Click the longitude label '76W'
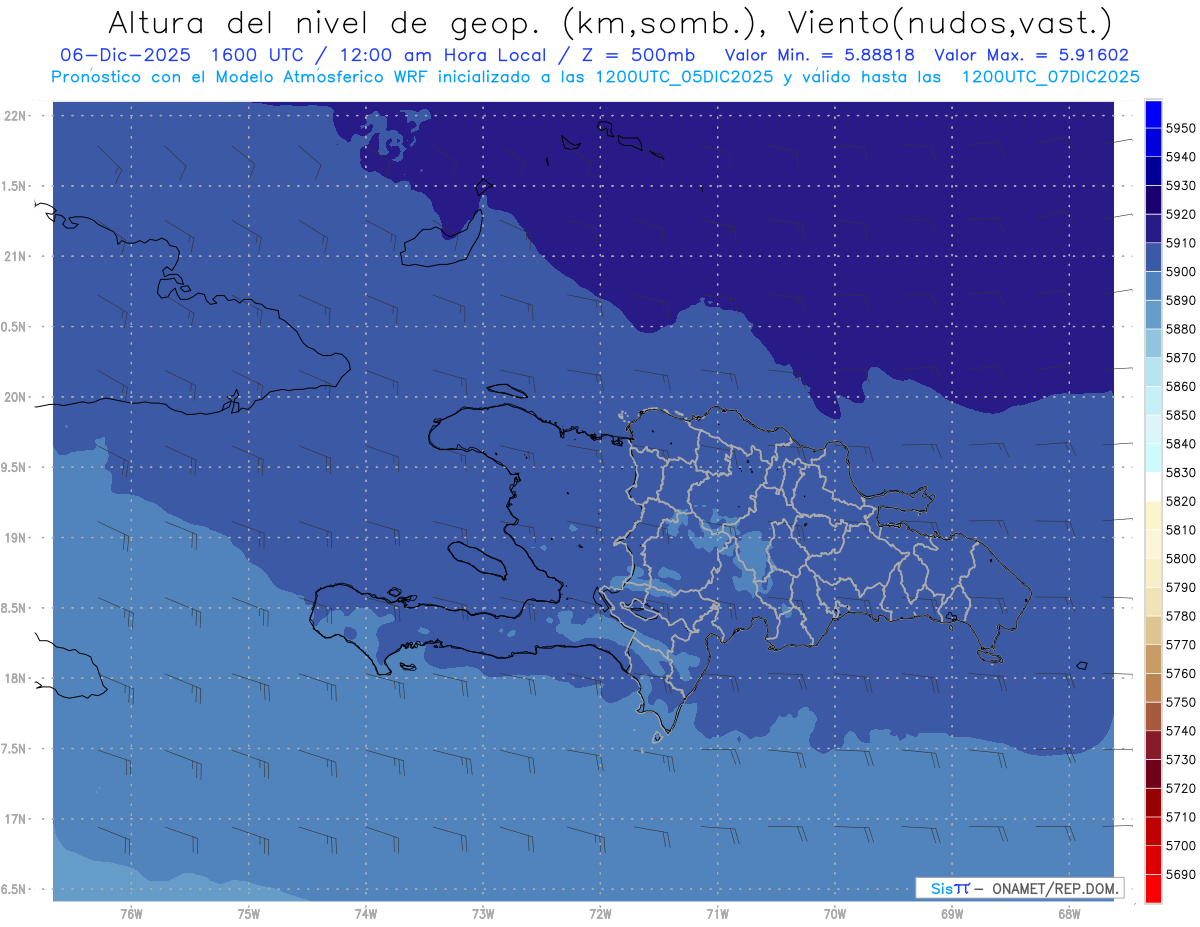The image size is (1200, 927). pos(131,913)
